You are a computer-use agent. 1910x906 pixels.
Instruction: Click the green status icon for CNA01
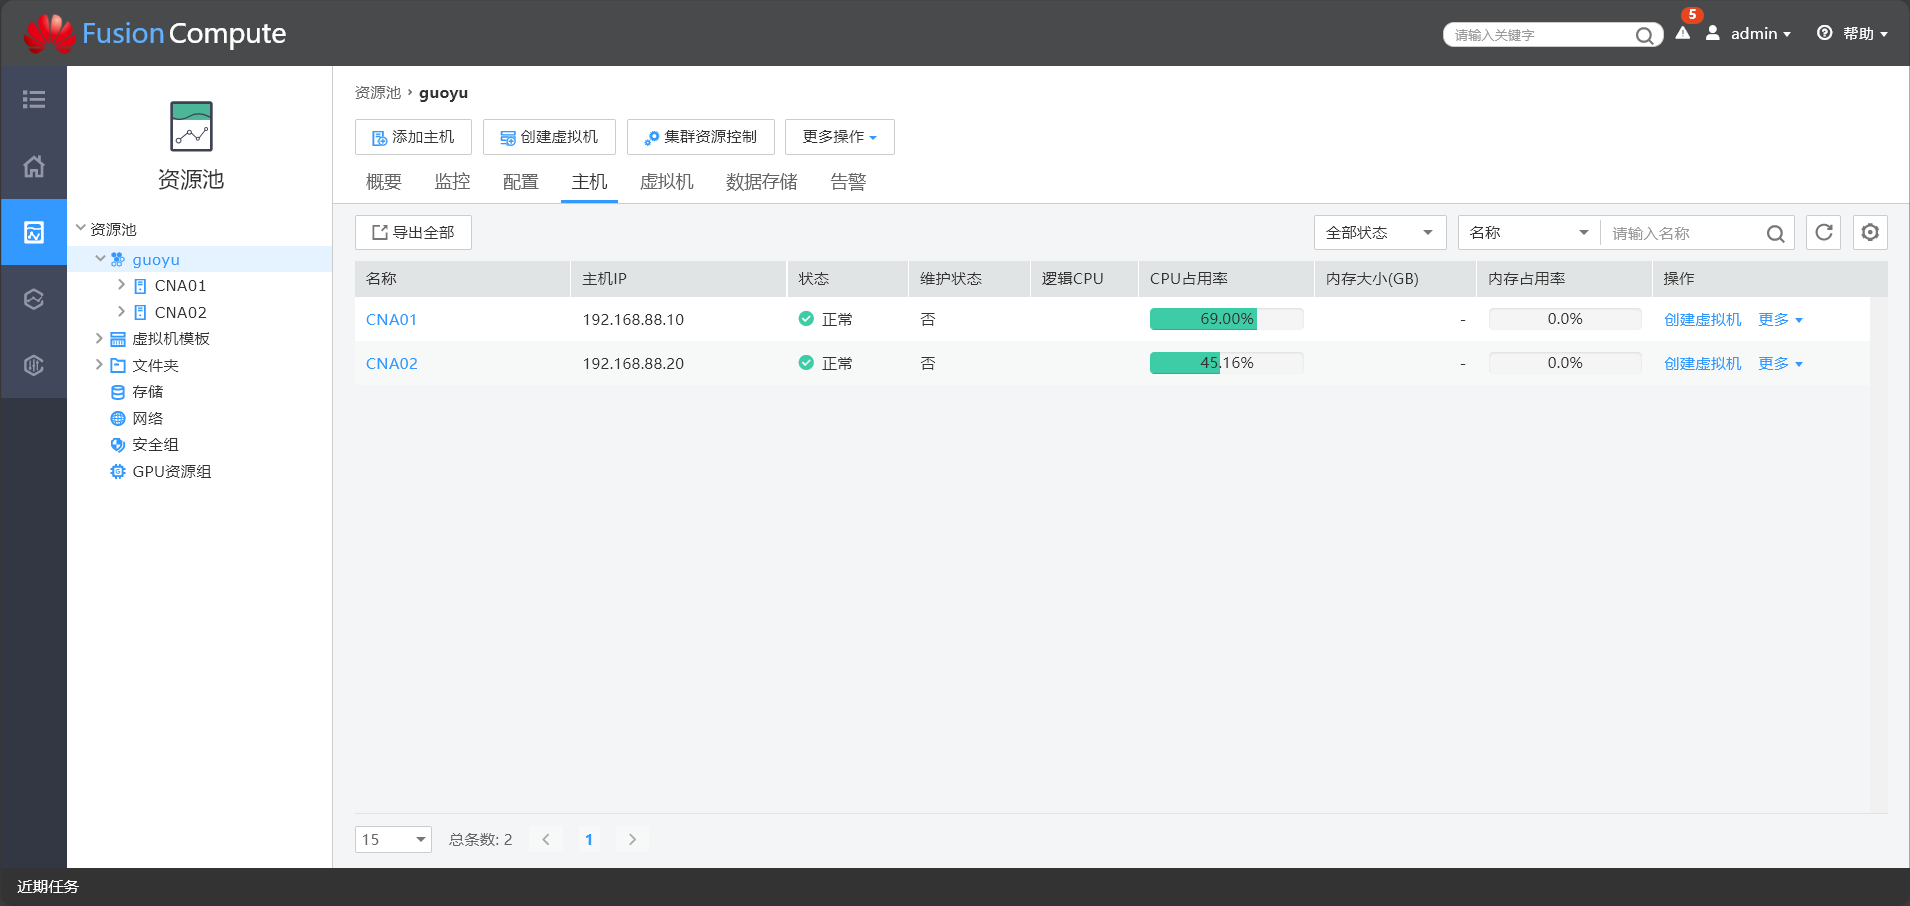(806, 319)
